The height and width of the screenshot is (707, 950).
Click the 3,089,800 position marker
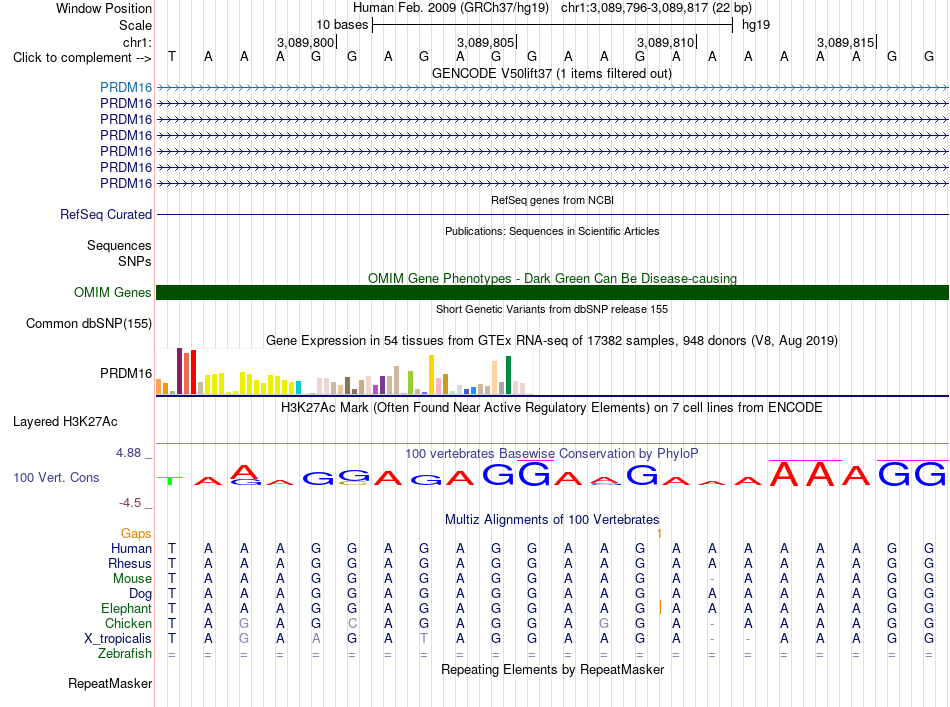pyautogui.click(x=305, y=42)
